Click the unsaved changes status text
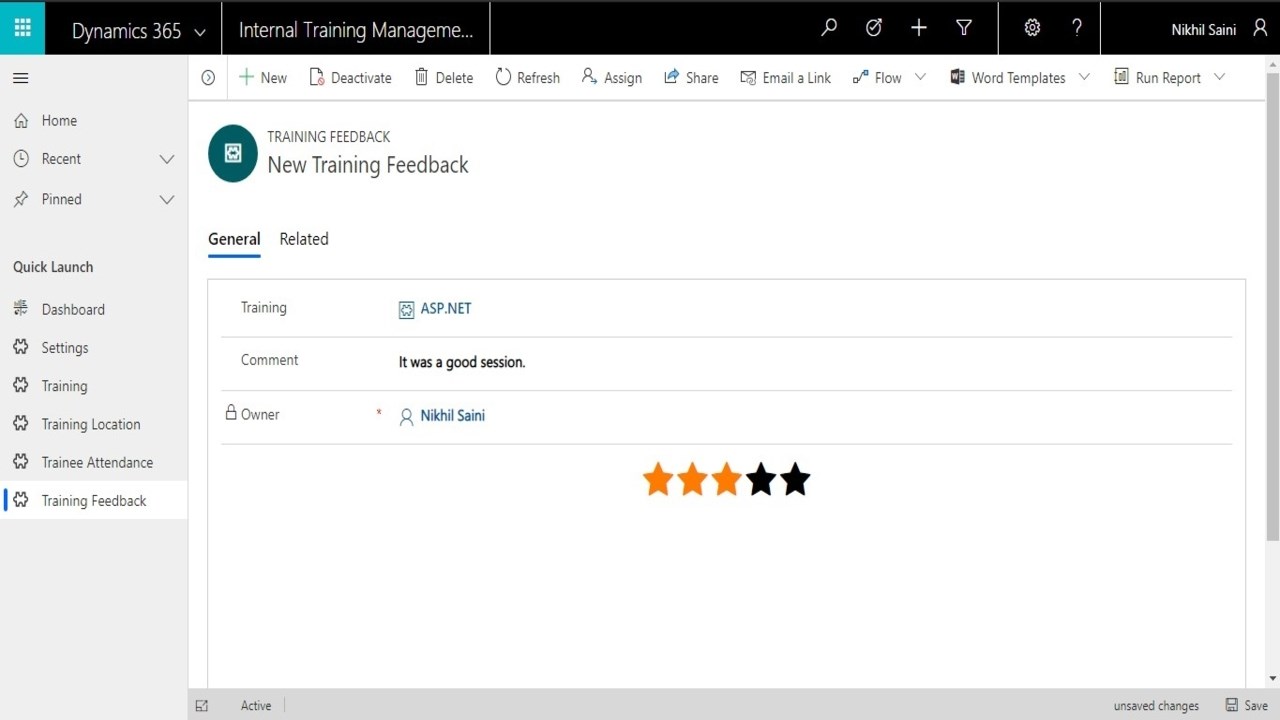Viewport: 1280px width, 720px height. 1156,706
